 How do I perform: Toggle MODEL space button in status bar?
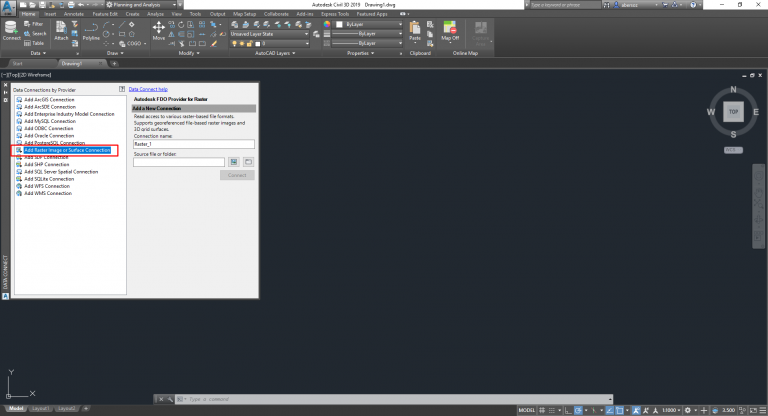pyautogui.click(x=527, y=410)
